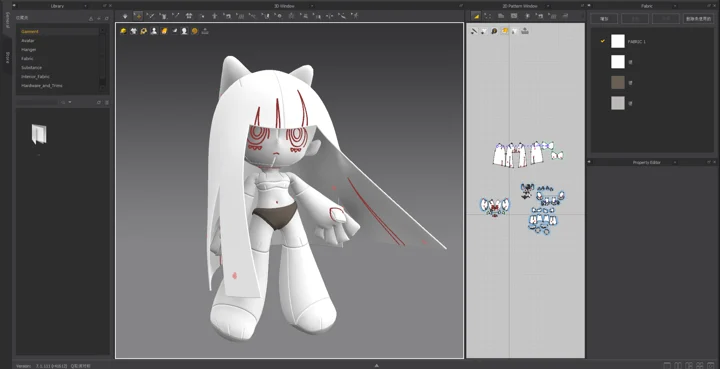Open the folder thumbnail in Library browser
720x369 pixels.
click(x=39, y=134)
